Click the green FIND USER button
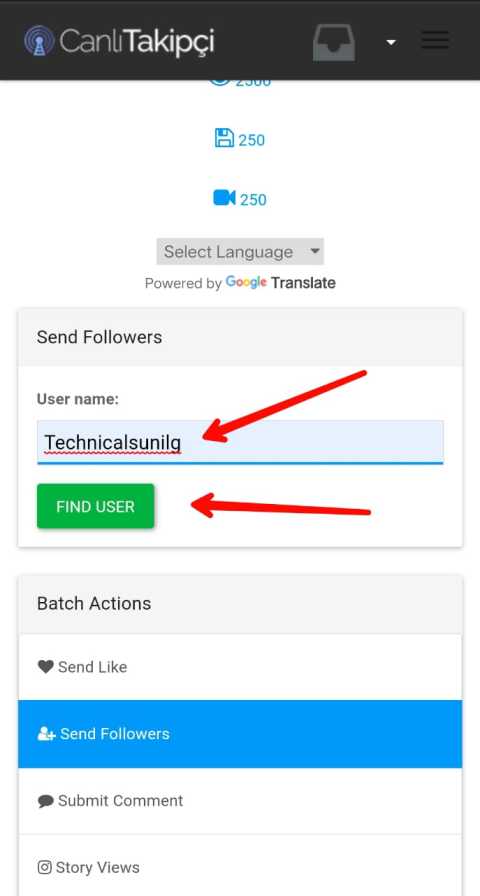The image size is (480, 896). tap(95, 506)
